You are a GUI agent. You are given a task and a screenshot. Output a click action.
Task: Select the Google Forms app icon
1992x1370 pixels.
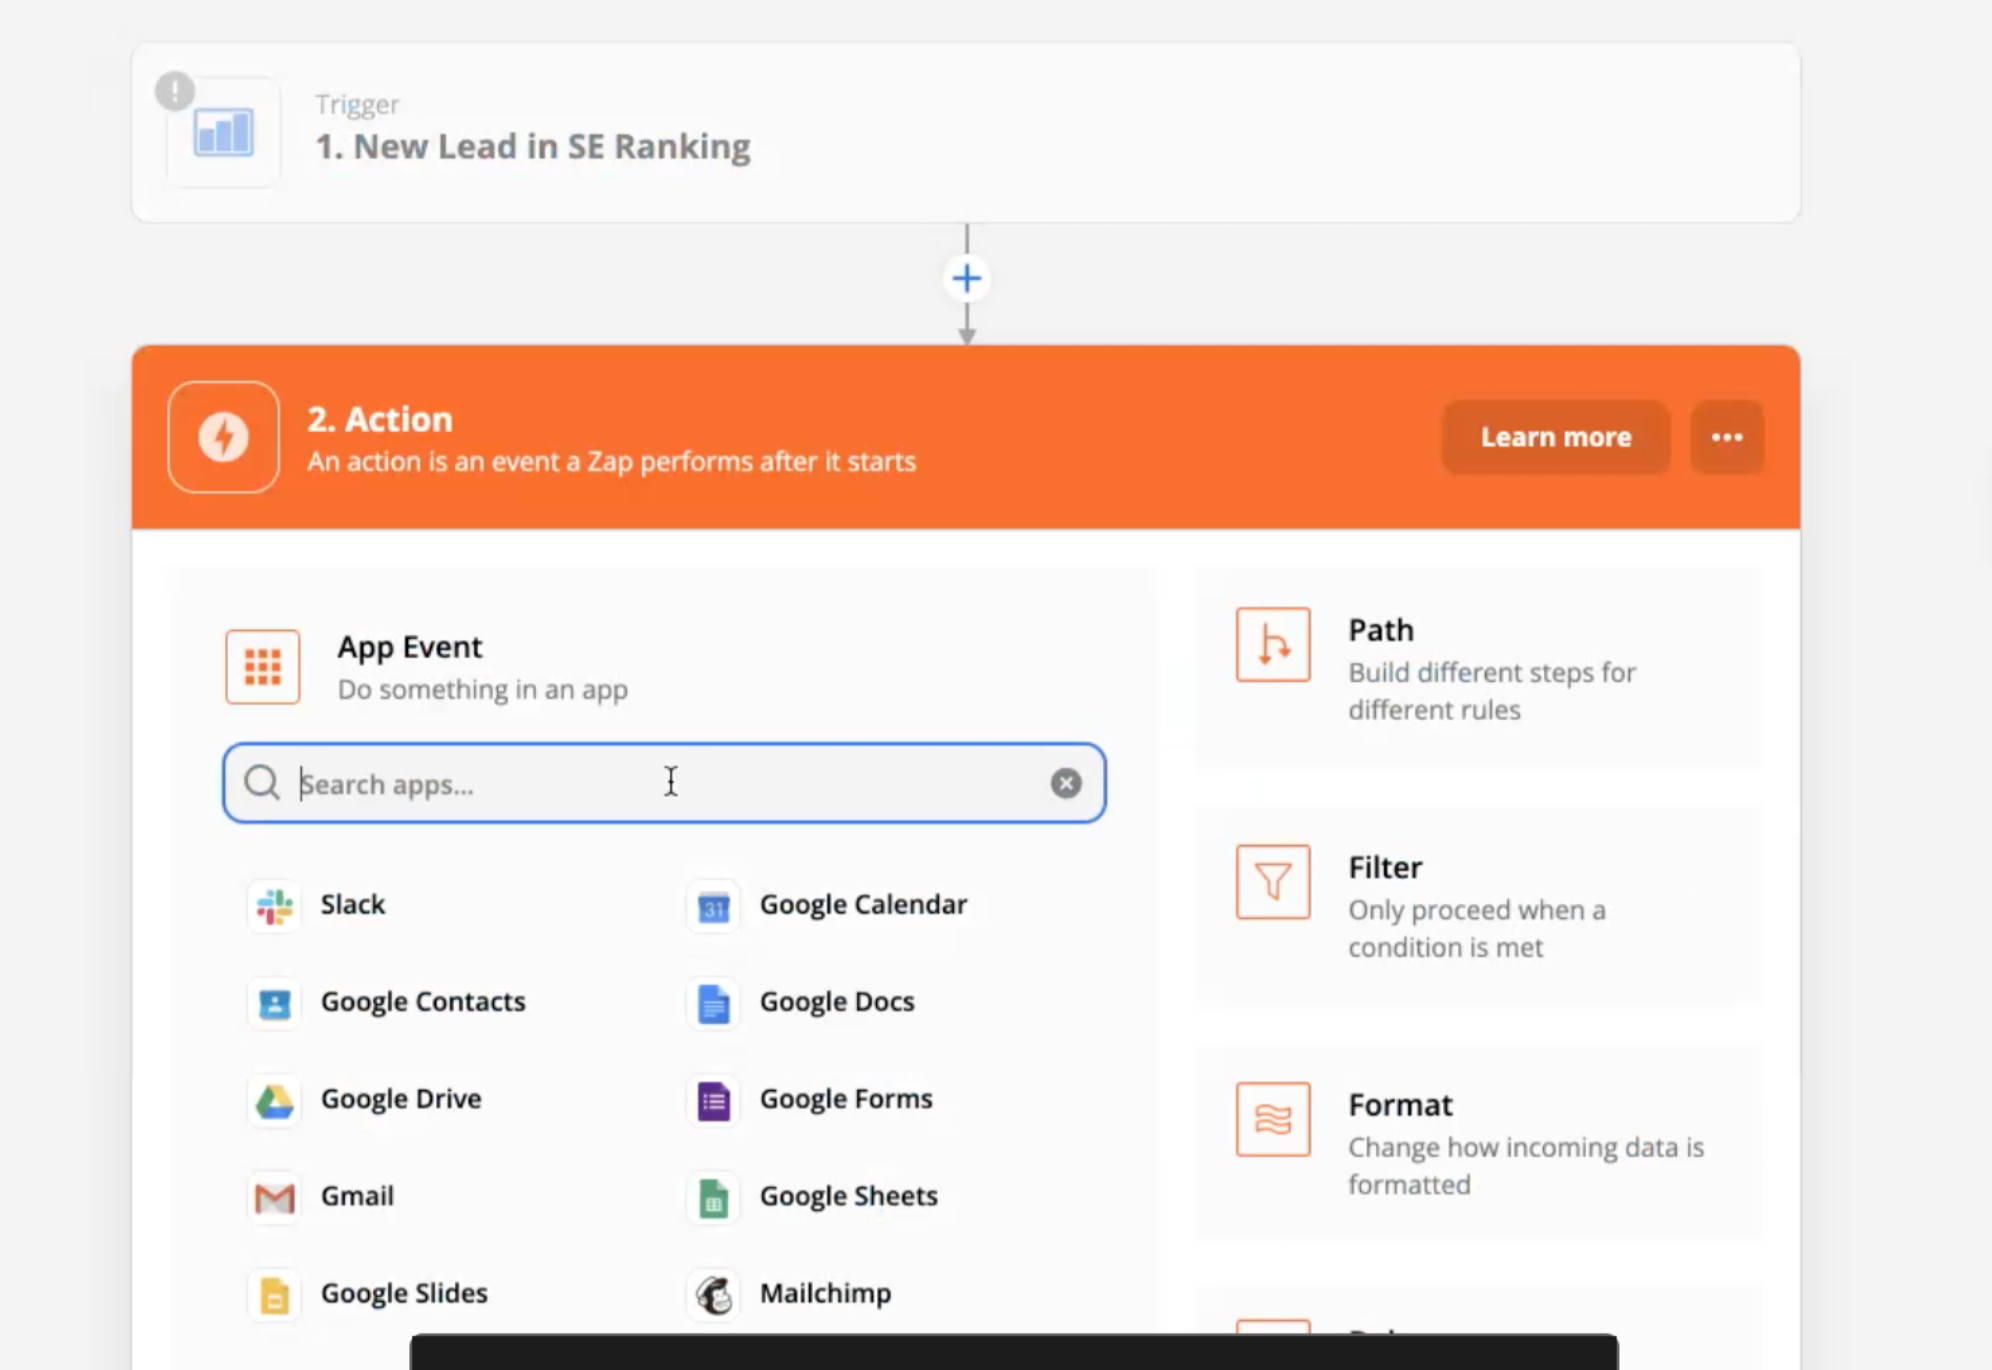point(713,1100)
